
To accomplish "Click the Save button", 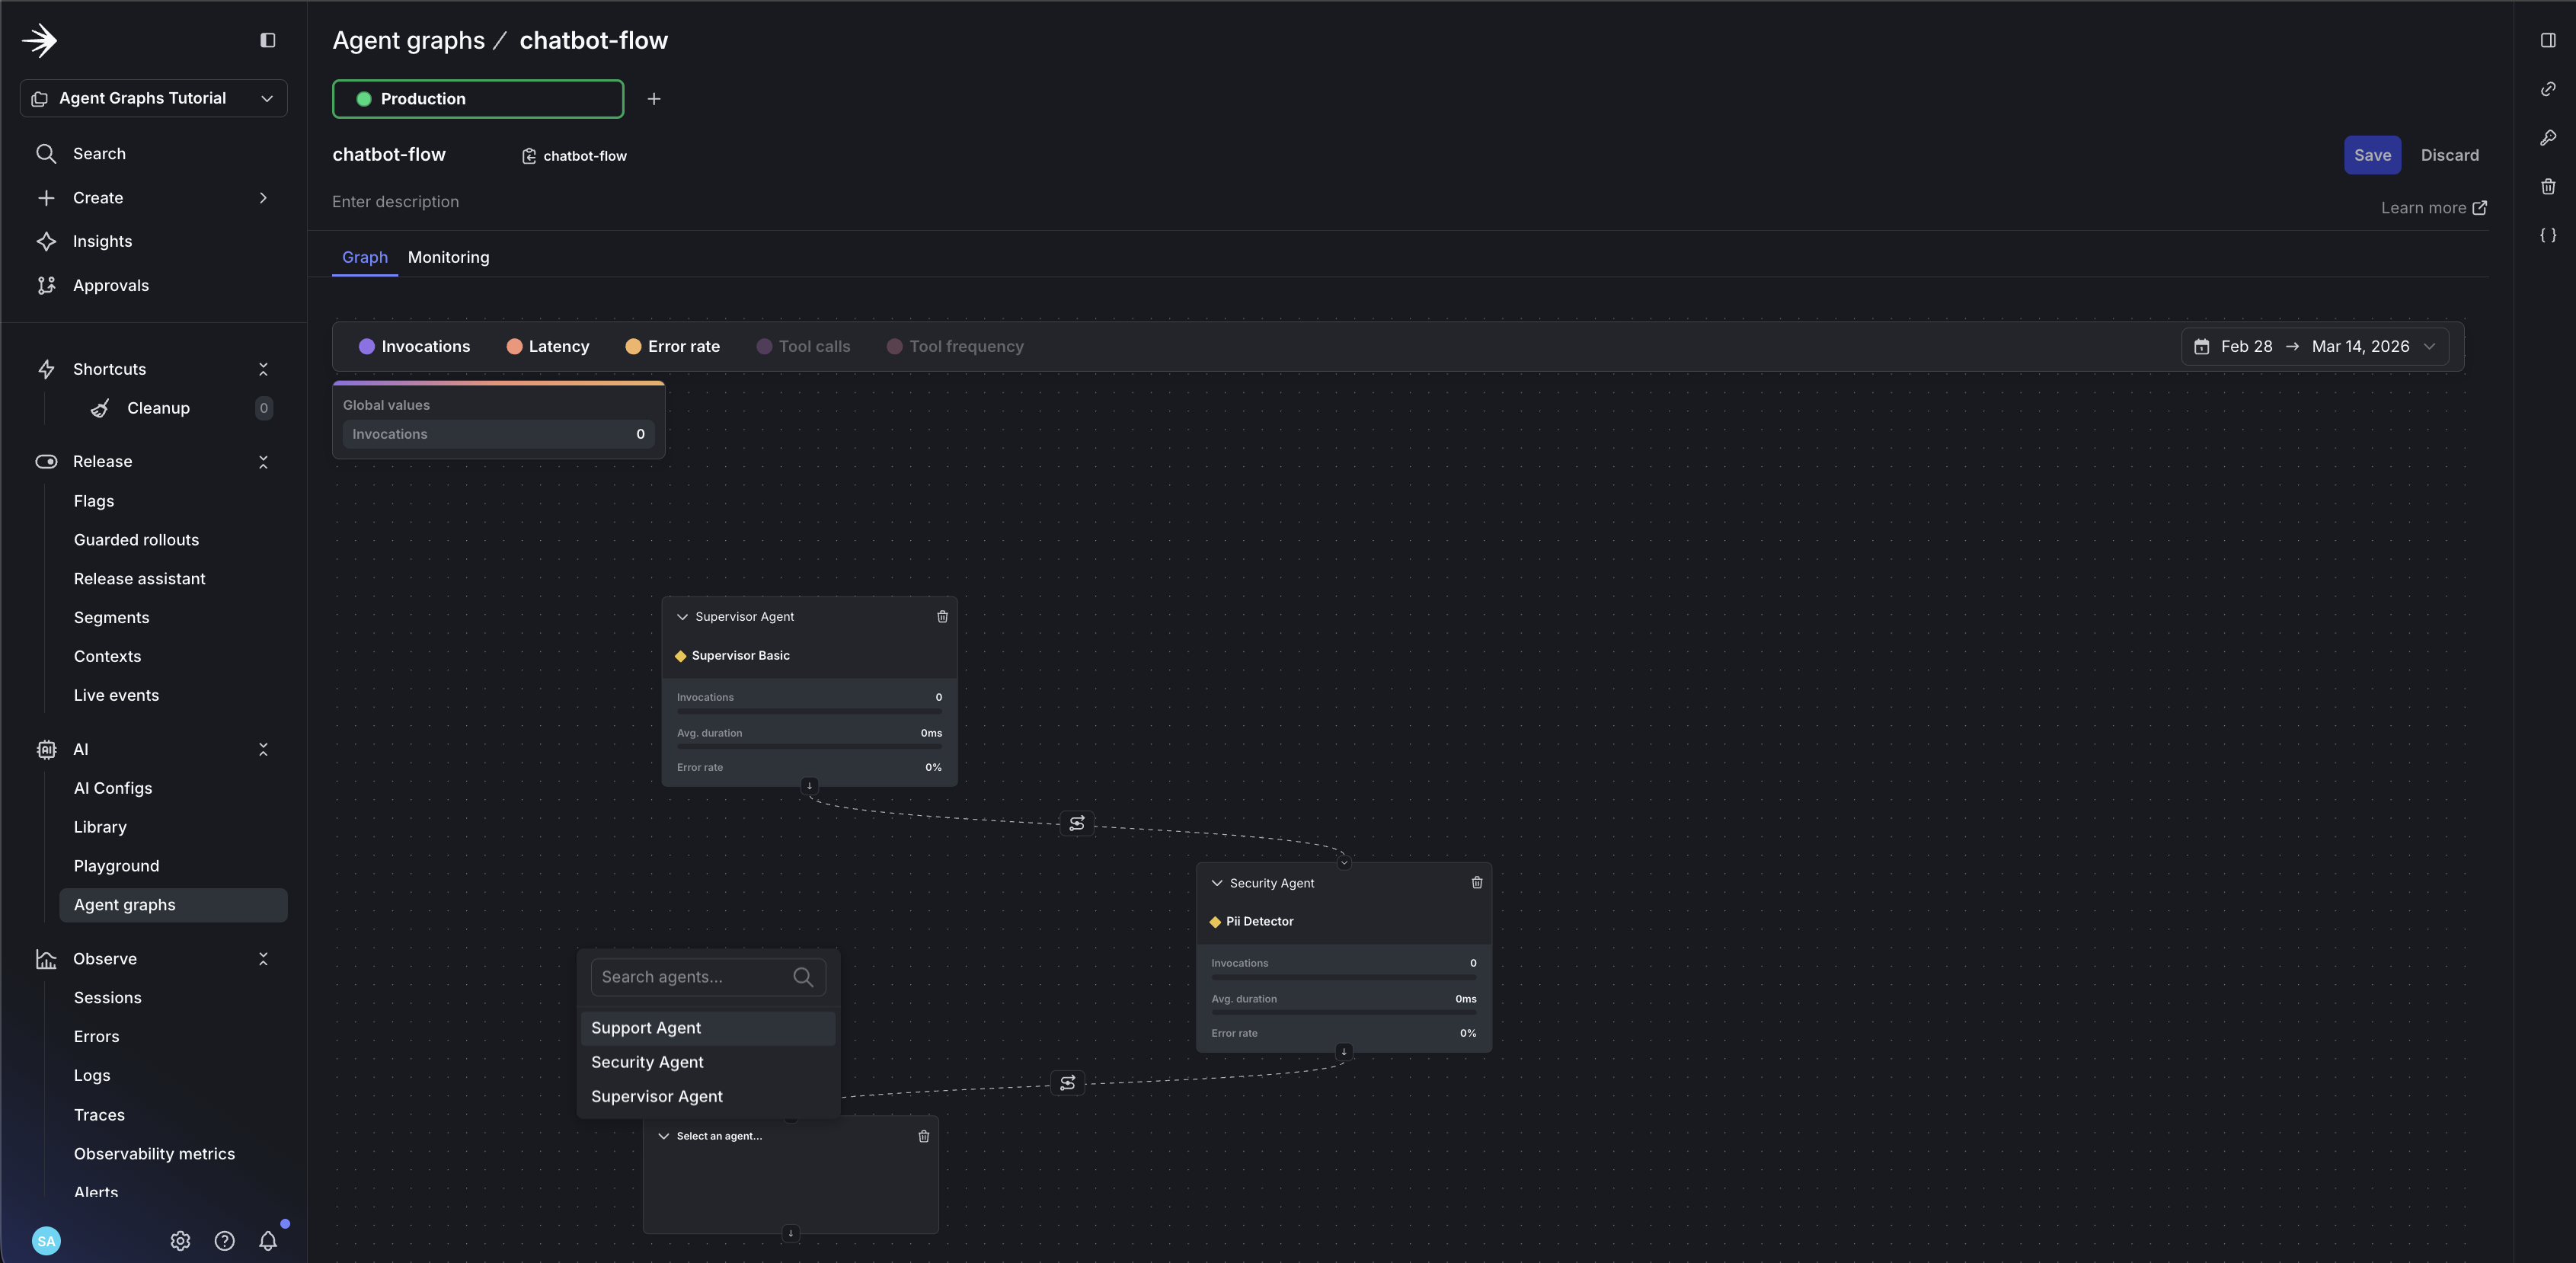I will 2371,155.
